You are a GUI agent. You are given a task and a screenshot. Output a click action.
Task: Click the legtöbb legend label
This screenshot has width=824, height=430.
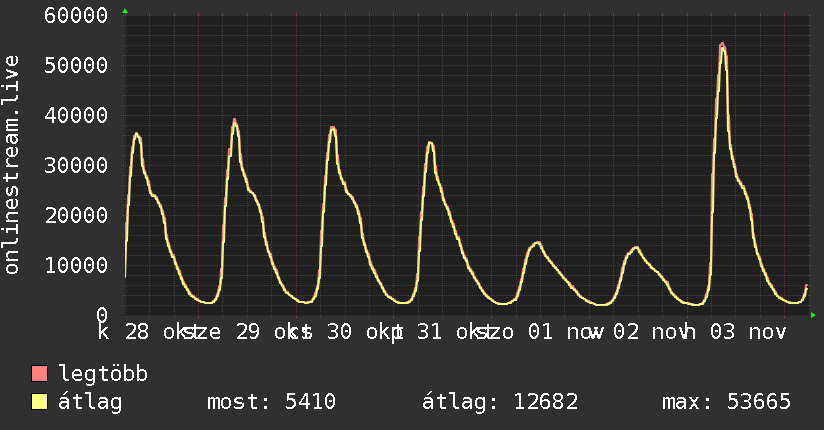point(103,374)
